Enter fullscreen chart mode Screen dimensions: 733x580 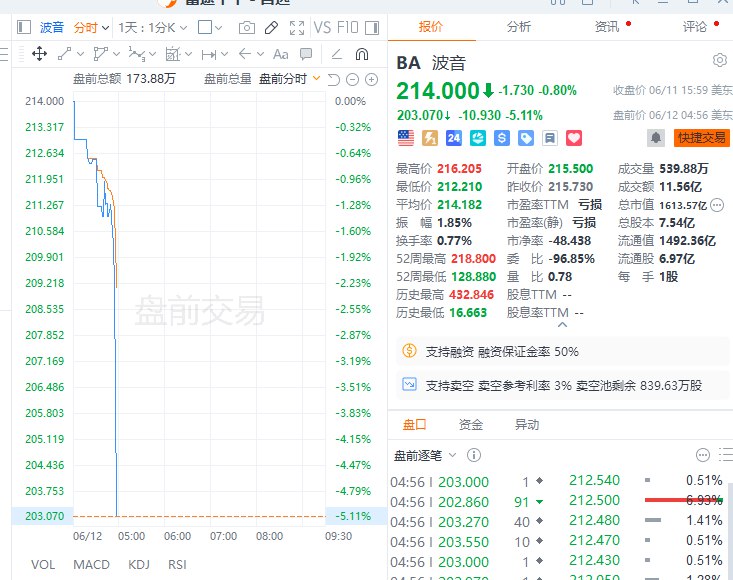tap(297, 28)
